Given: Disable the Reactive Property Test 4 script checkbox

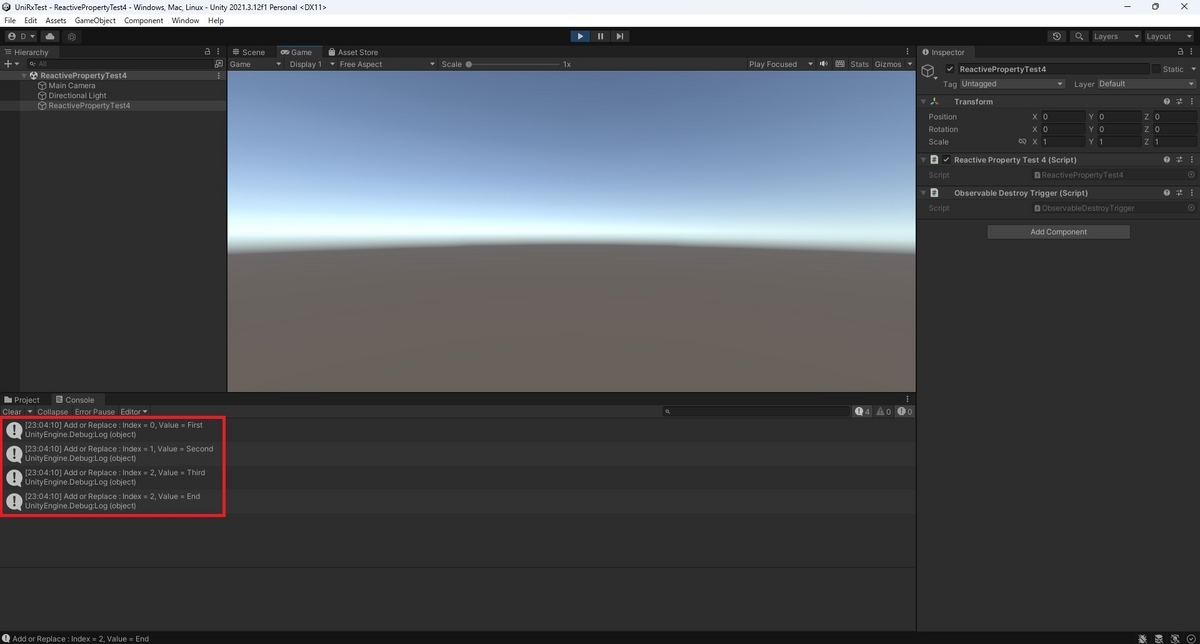Looking at the screenshot, I should point(946,160).
